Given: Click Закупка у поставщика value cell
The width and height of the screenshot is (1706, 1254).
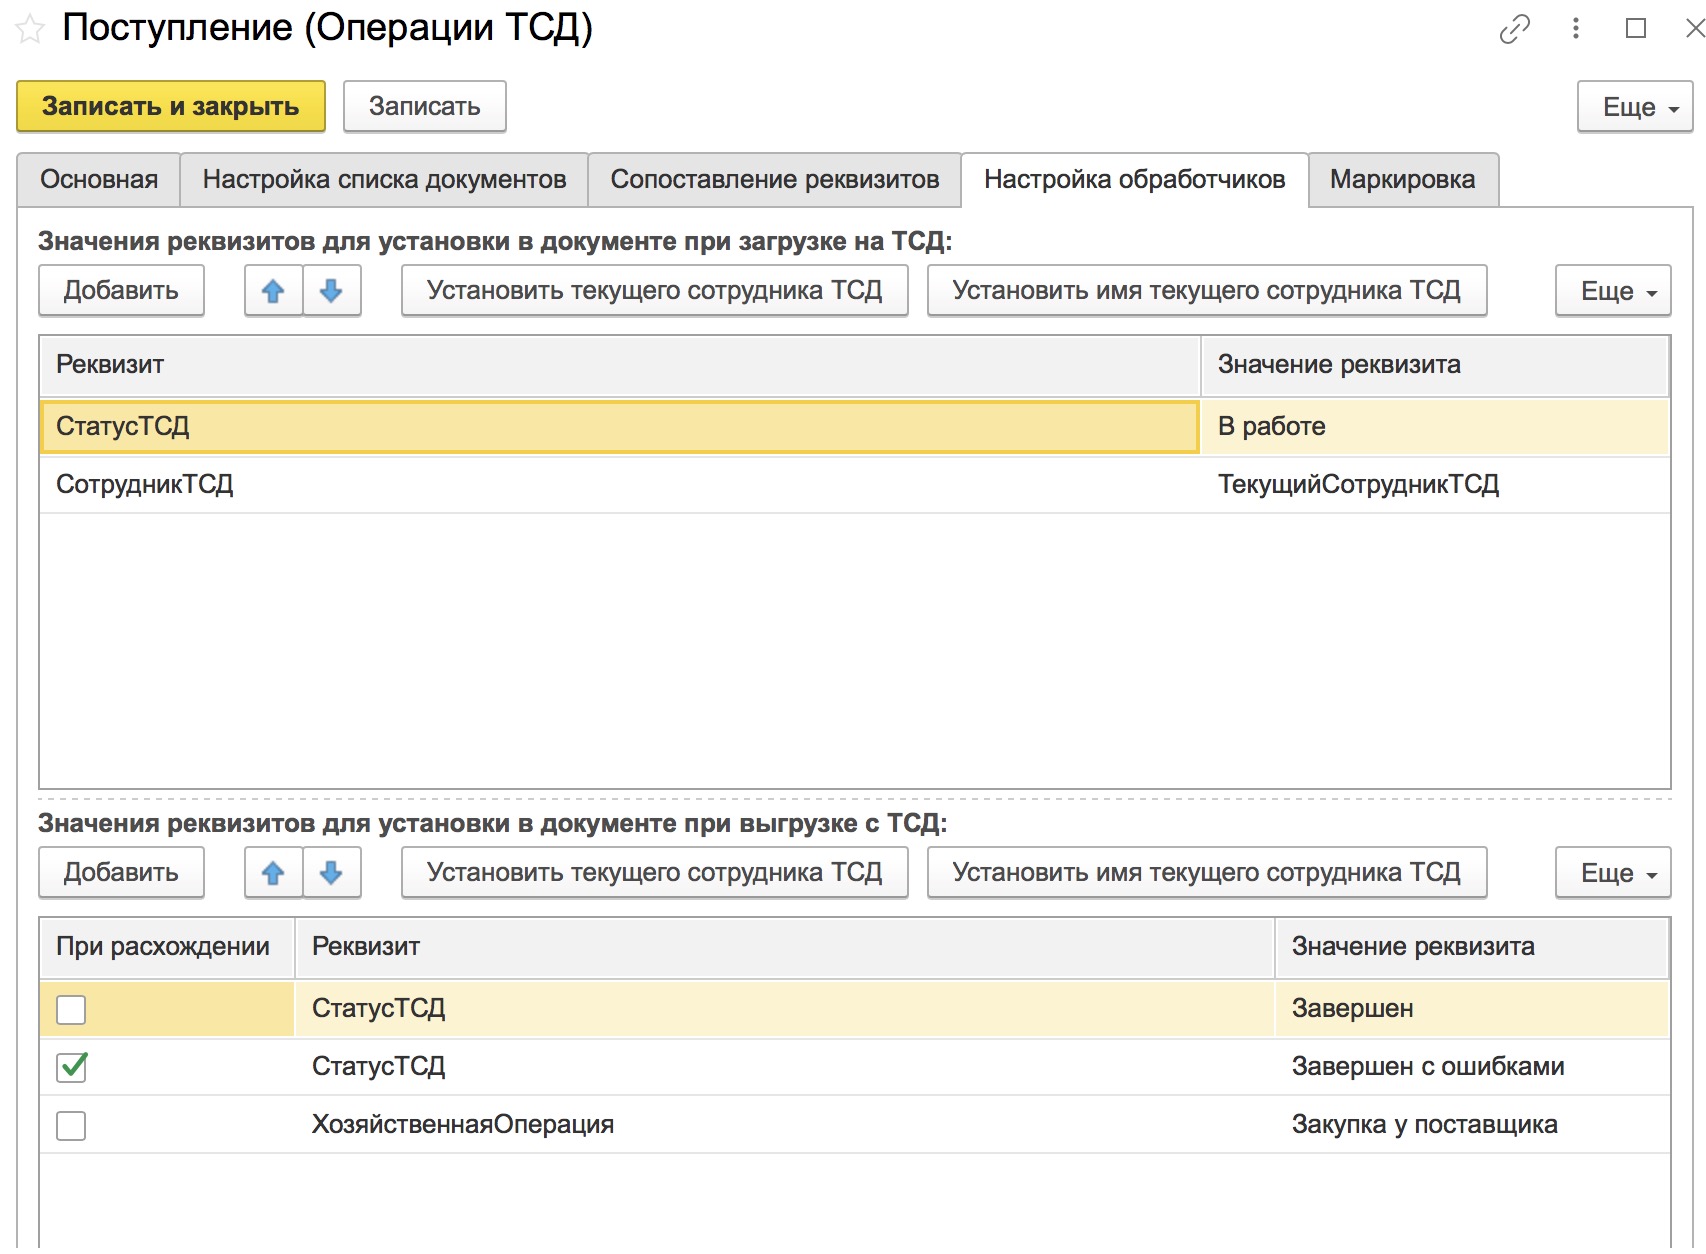Looking at the screenshot, I should [1472, 1125].
